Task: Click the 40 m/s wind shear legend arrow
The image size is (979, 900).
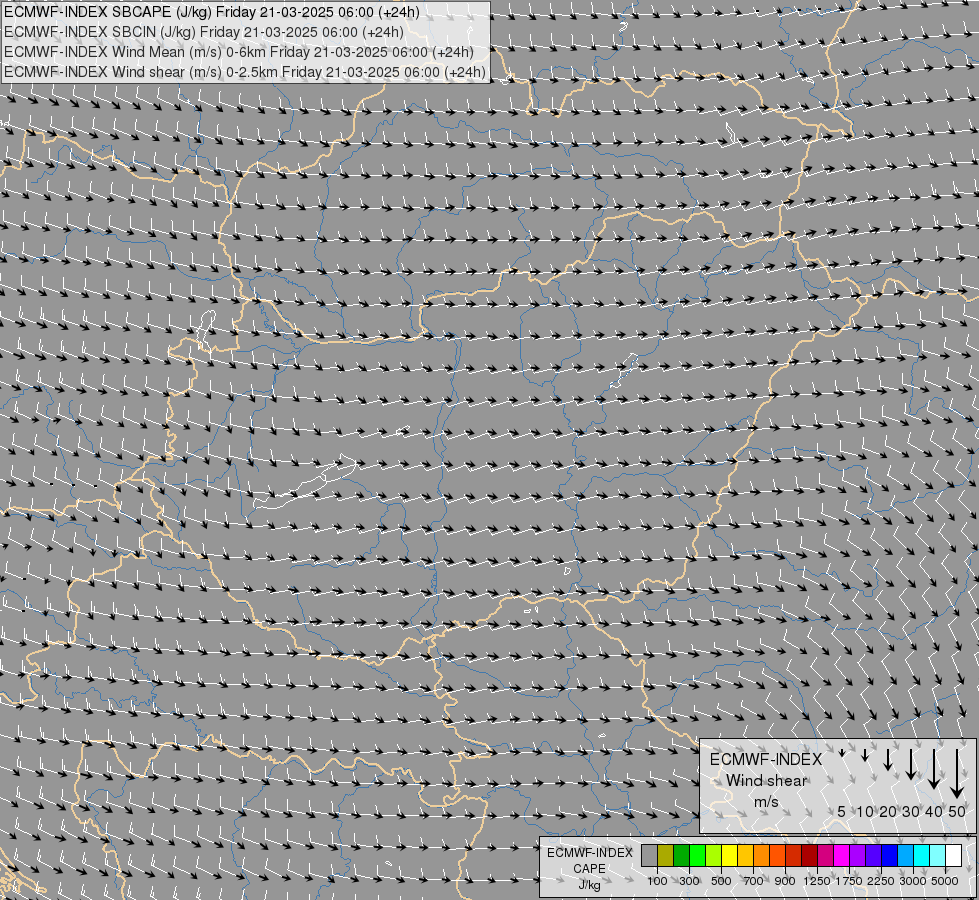Action: pyautogui.click(x=934, y=769)
